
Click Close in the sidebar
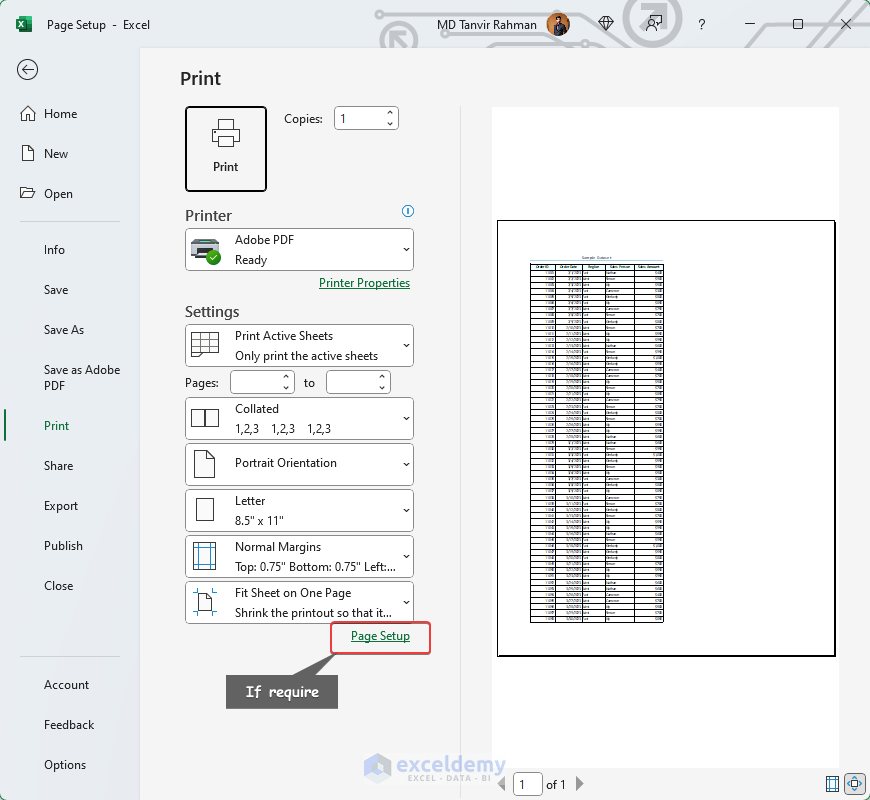coord(58,585)
